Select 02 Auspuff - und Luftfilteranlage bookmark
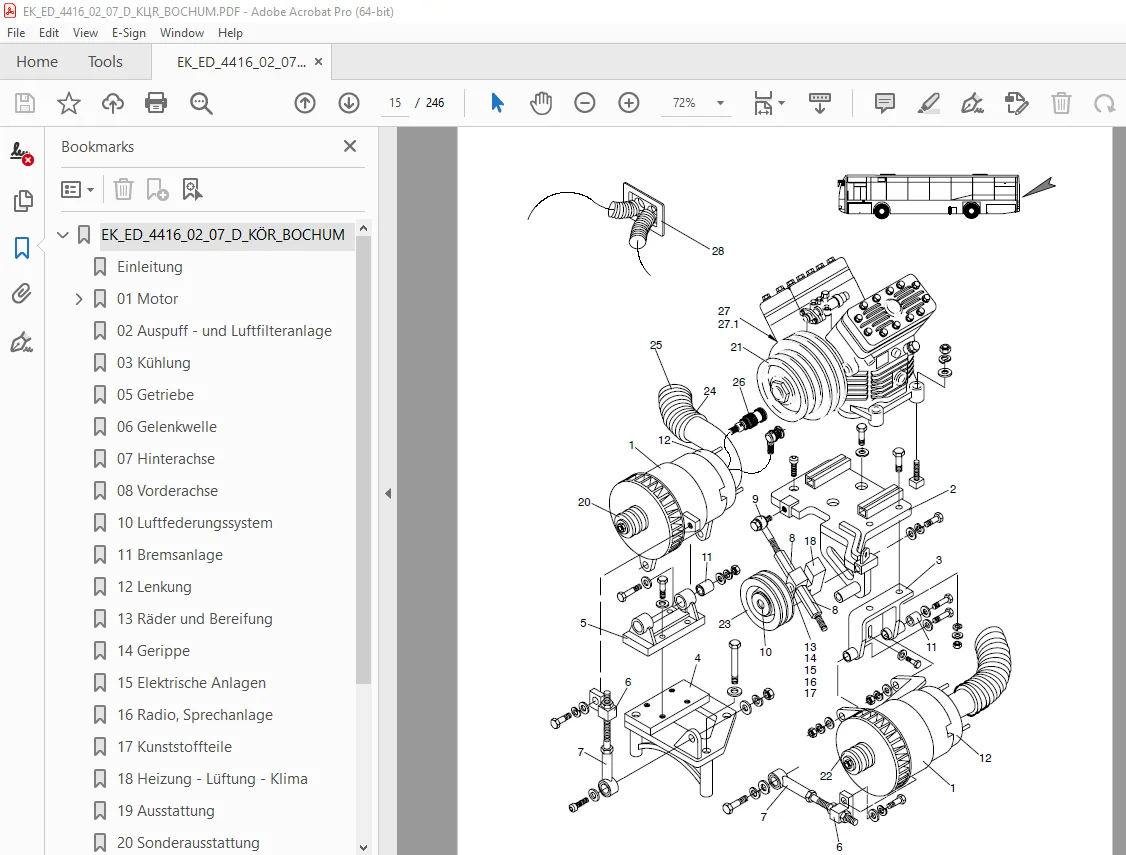Viewport: 1126px width, 855px height. [x=224, y=331]
